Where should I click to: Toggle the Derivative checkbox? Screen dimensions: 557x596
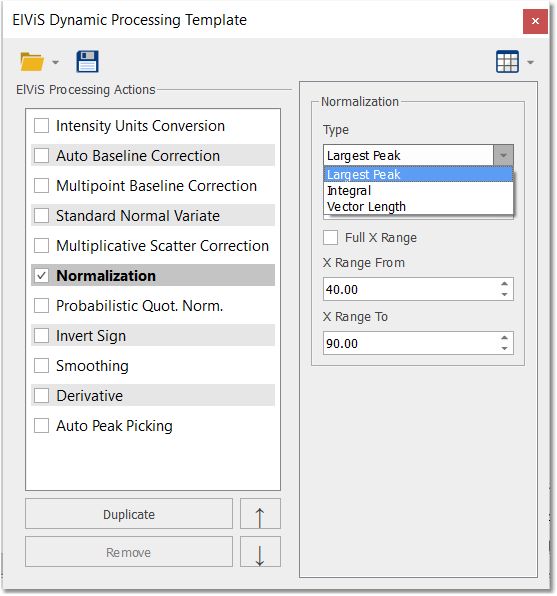41,396
